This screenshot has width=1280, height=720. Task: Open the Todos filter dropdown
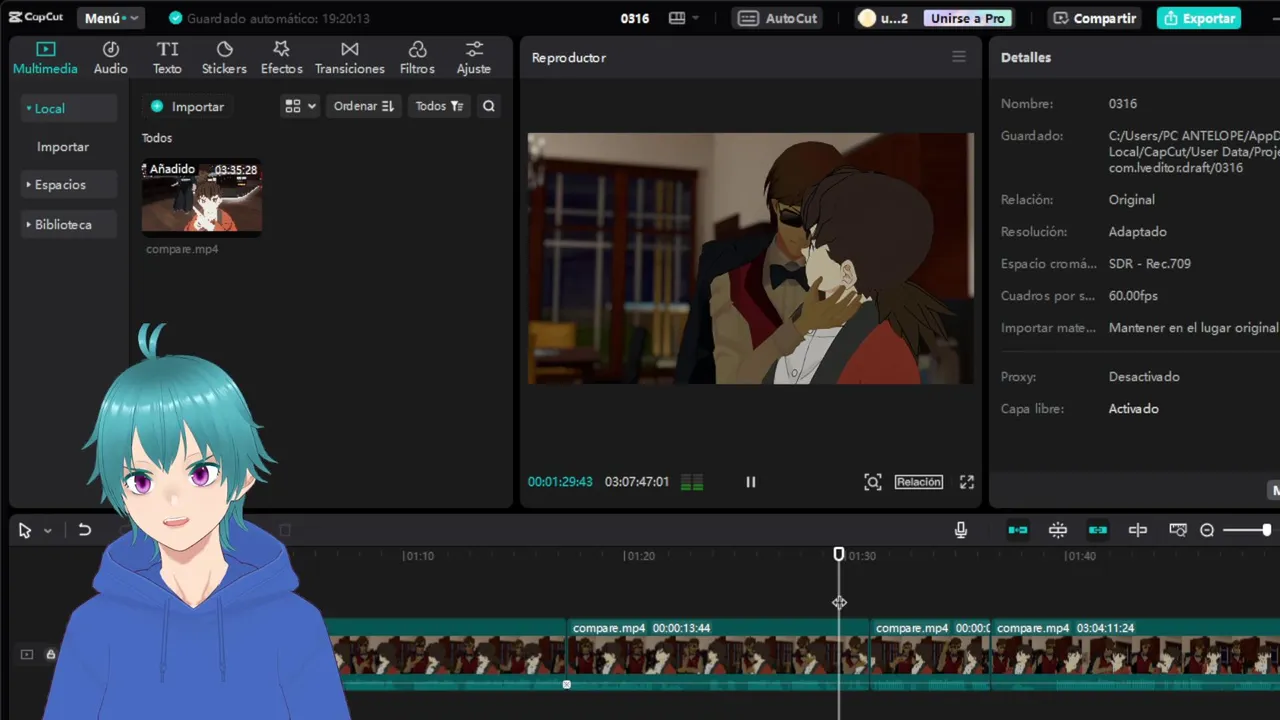click(x=439, y=106)
